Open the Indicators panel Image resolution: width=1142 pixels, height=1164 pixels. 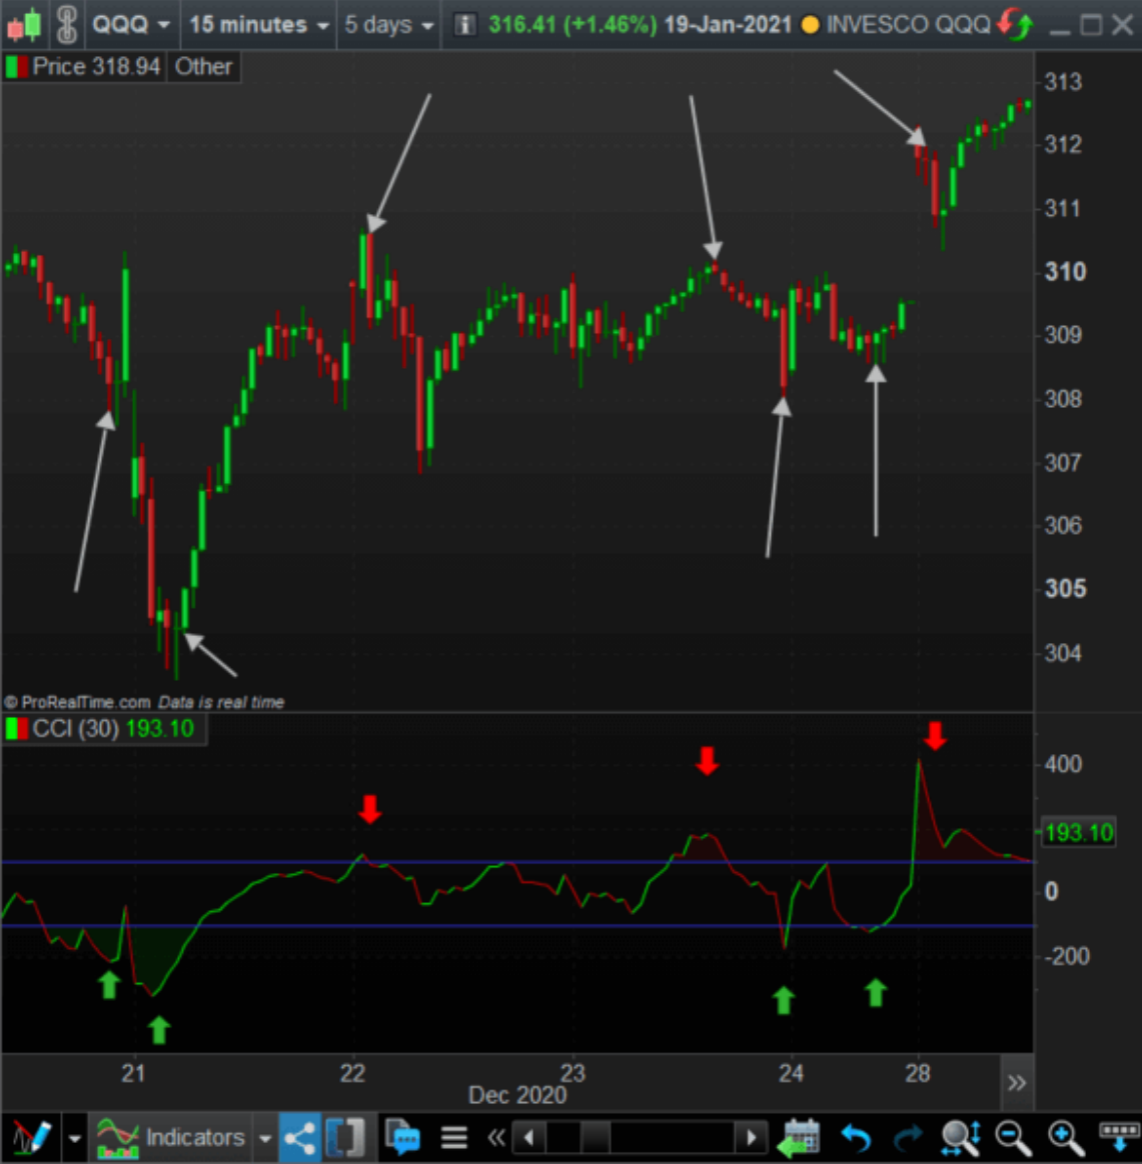pyautogui.click(x=172, y=1137)
